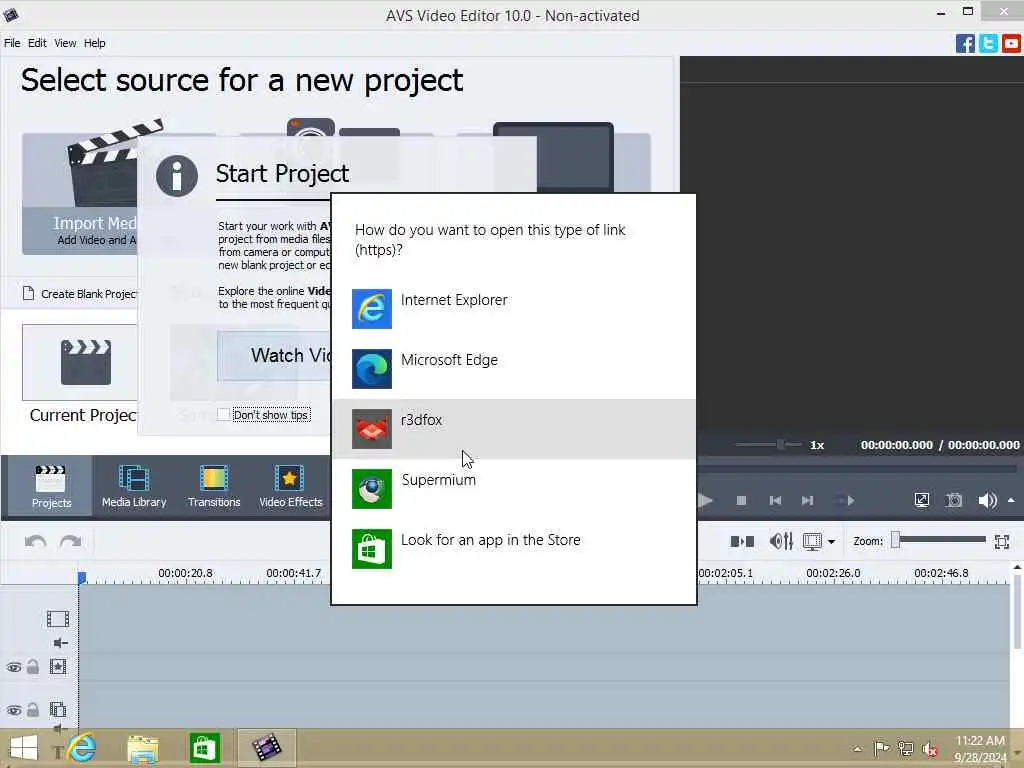Viewport: 1024px width, 768px height.
Task: Pick Supermium to open https link
Action: (x=514, y=489)
